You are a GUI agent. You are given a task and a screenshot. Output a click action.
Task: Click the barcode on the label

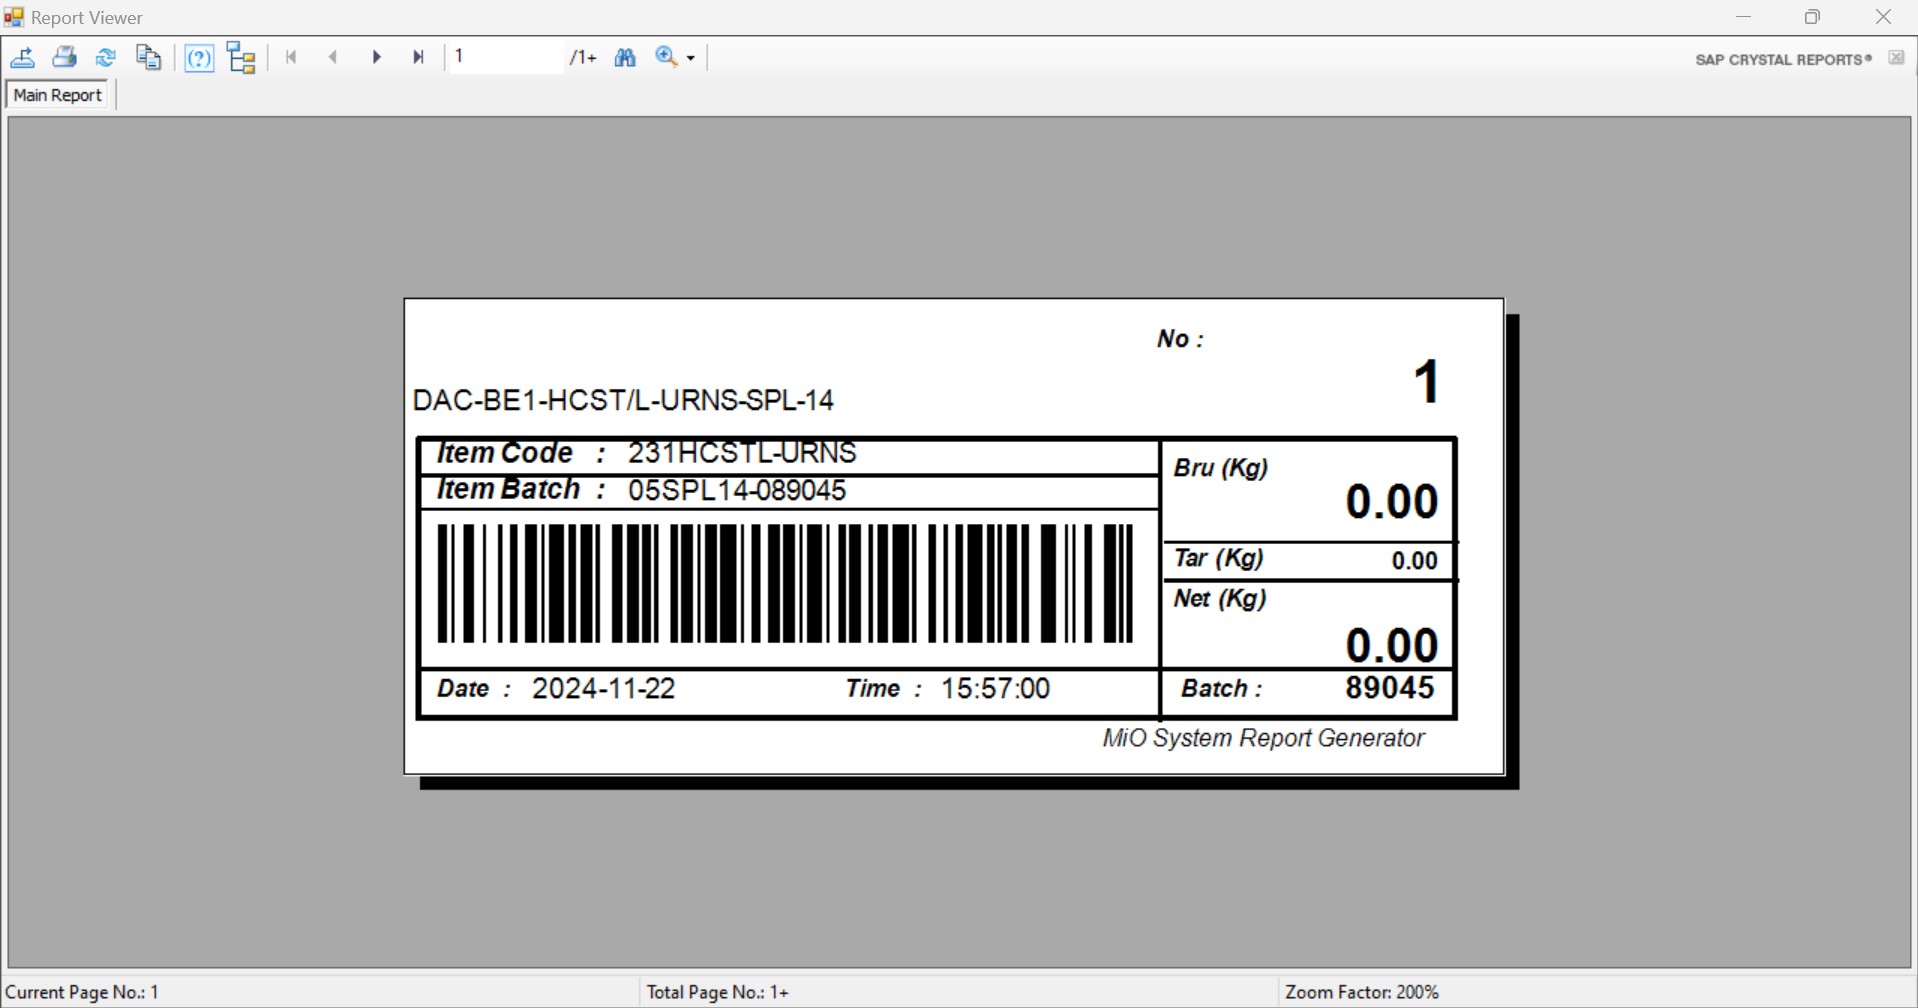[786, 583]
